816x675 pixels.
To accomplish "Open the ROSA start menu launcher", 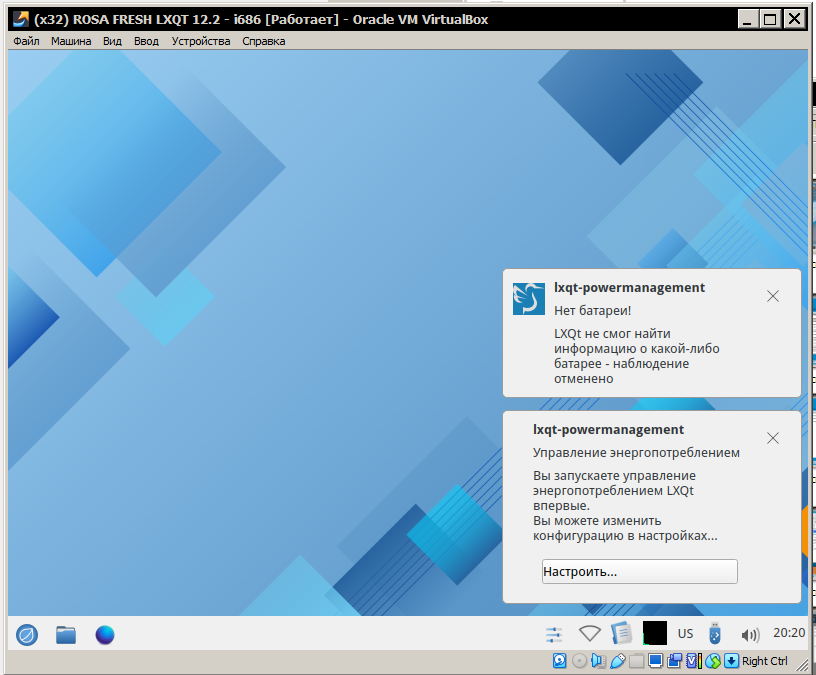I will click(x=27, y=634).
